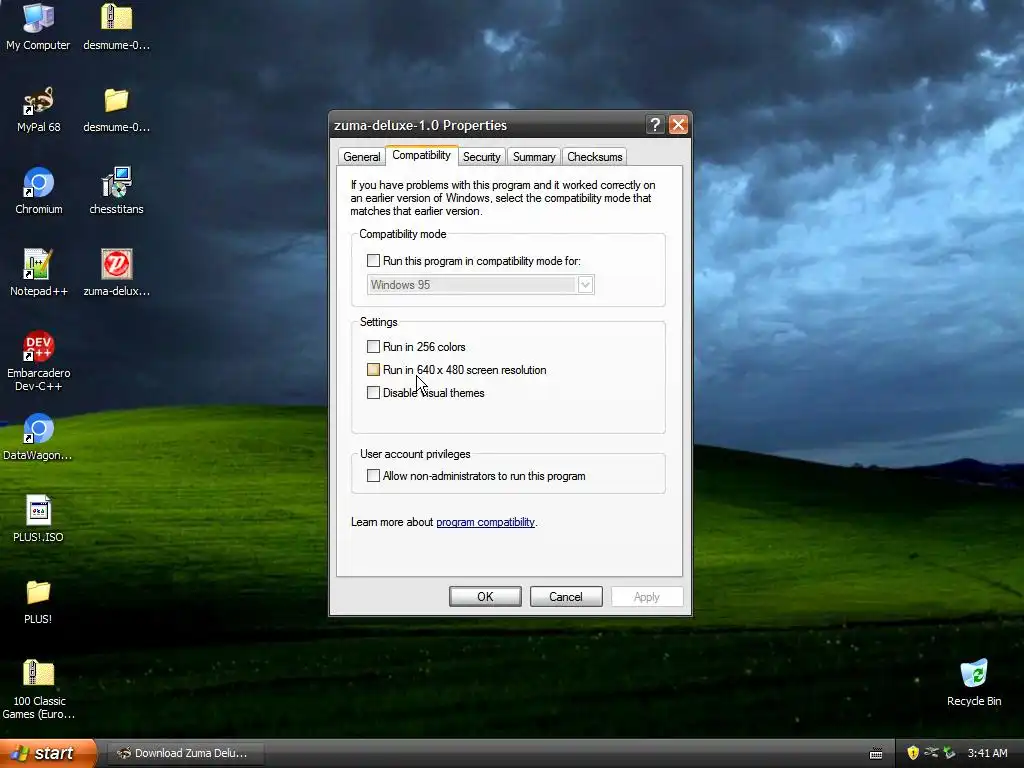Image resolution: width=1024 pixels, height=768 pixels.
Task: Click the security shield tray icon
Action: tap(913, 753)
